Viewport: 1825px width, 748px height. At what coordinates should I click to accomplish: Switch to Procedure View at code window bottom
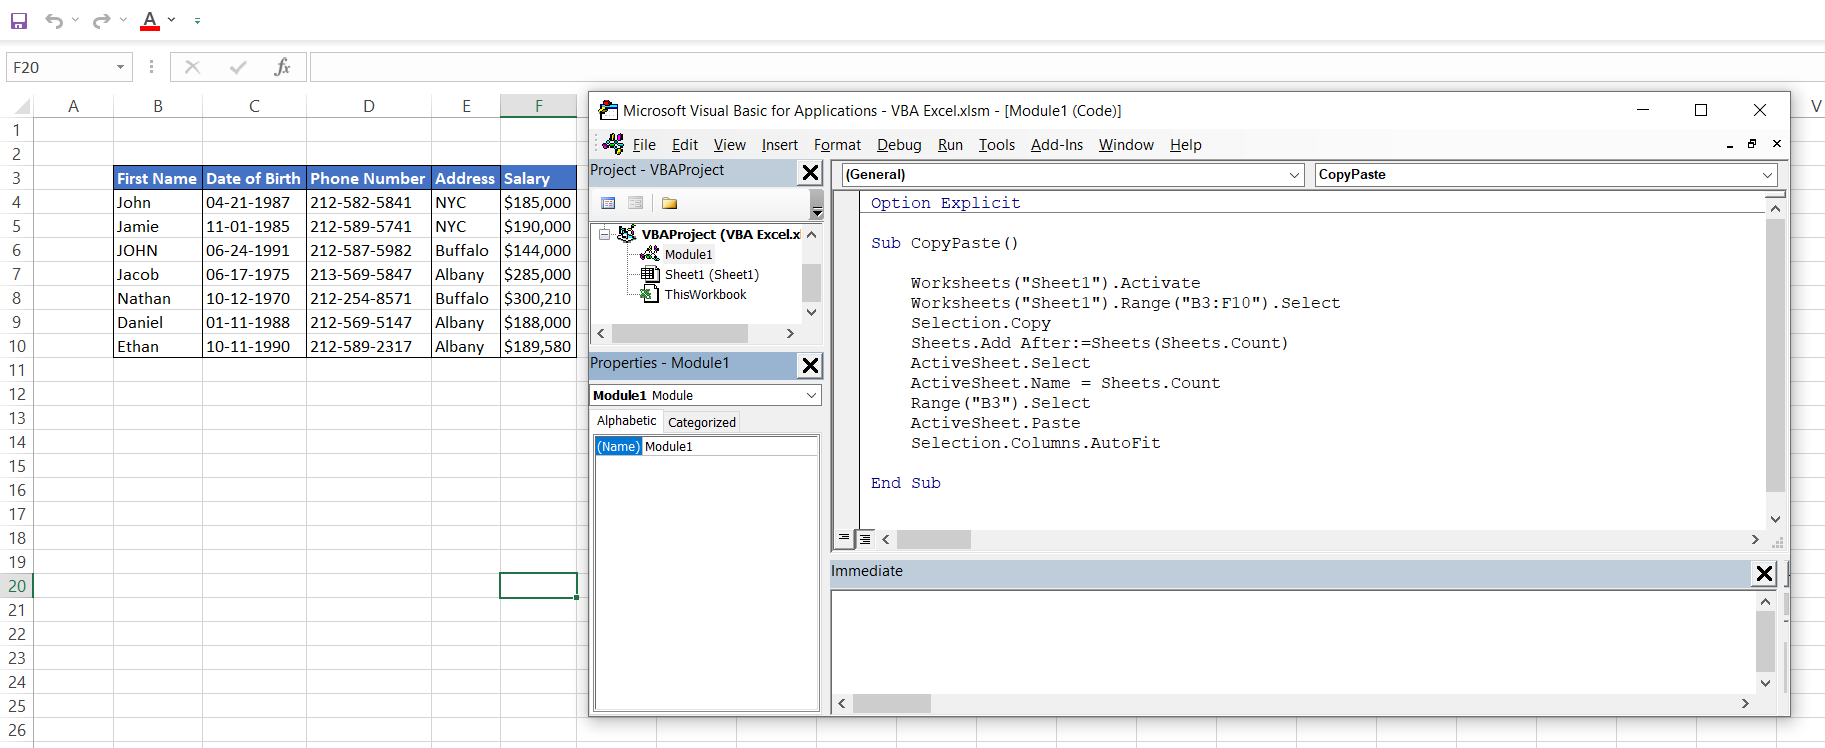click(845, 539)
